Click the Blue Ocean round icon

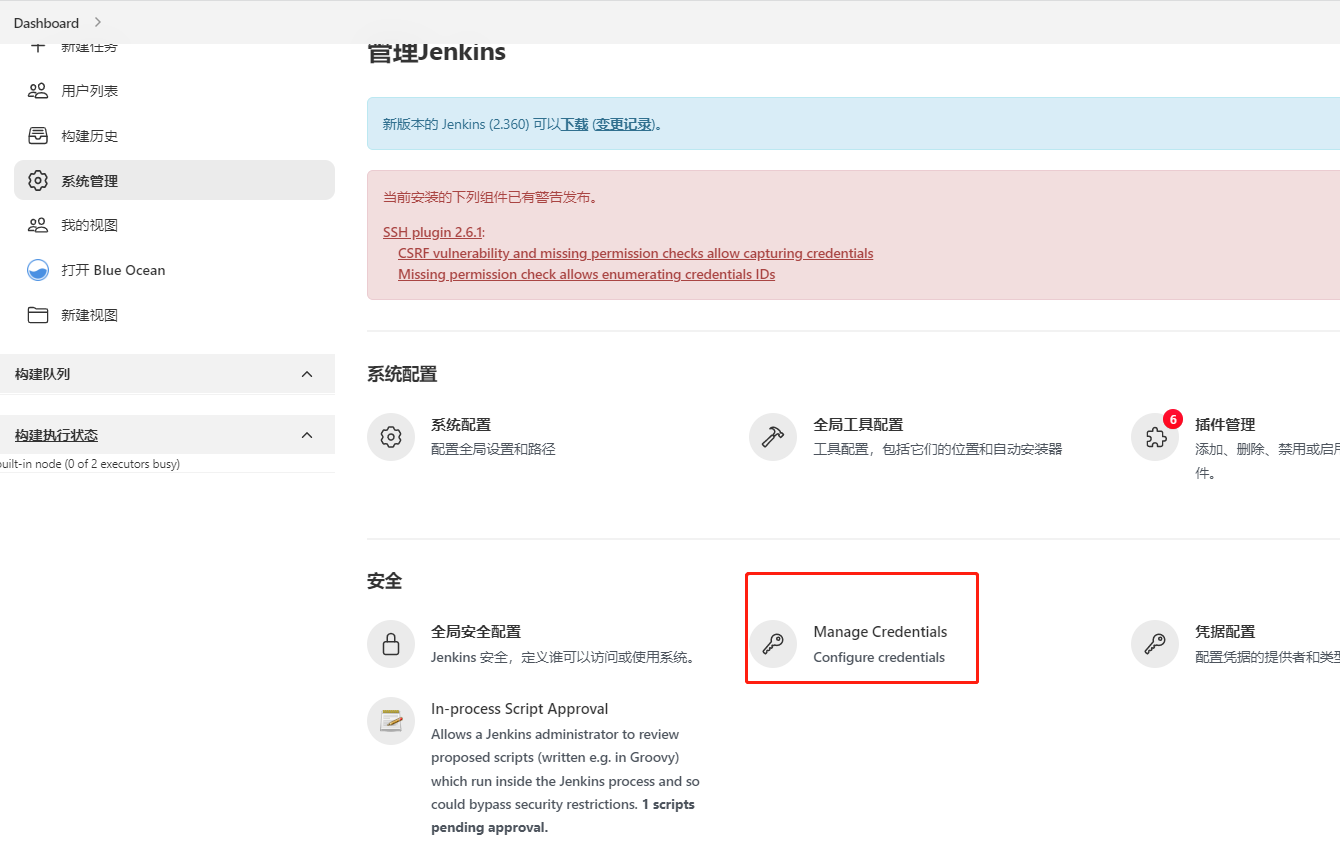[x=38, y=270]
